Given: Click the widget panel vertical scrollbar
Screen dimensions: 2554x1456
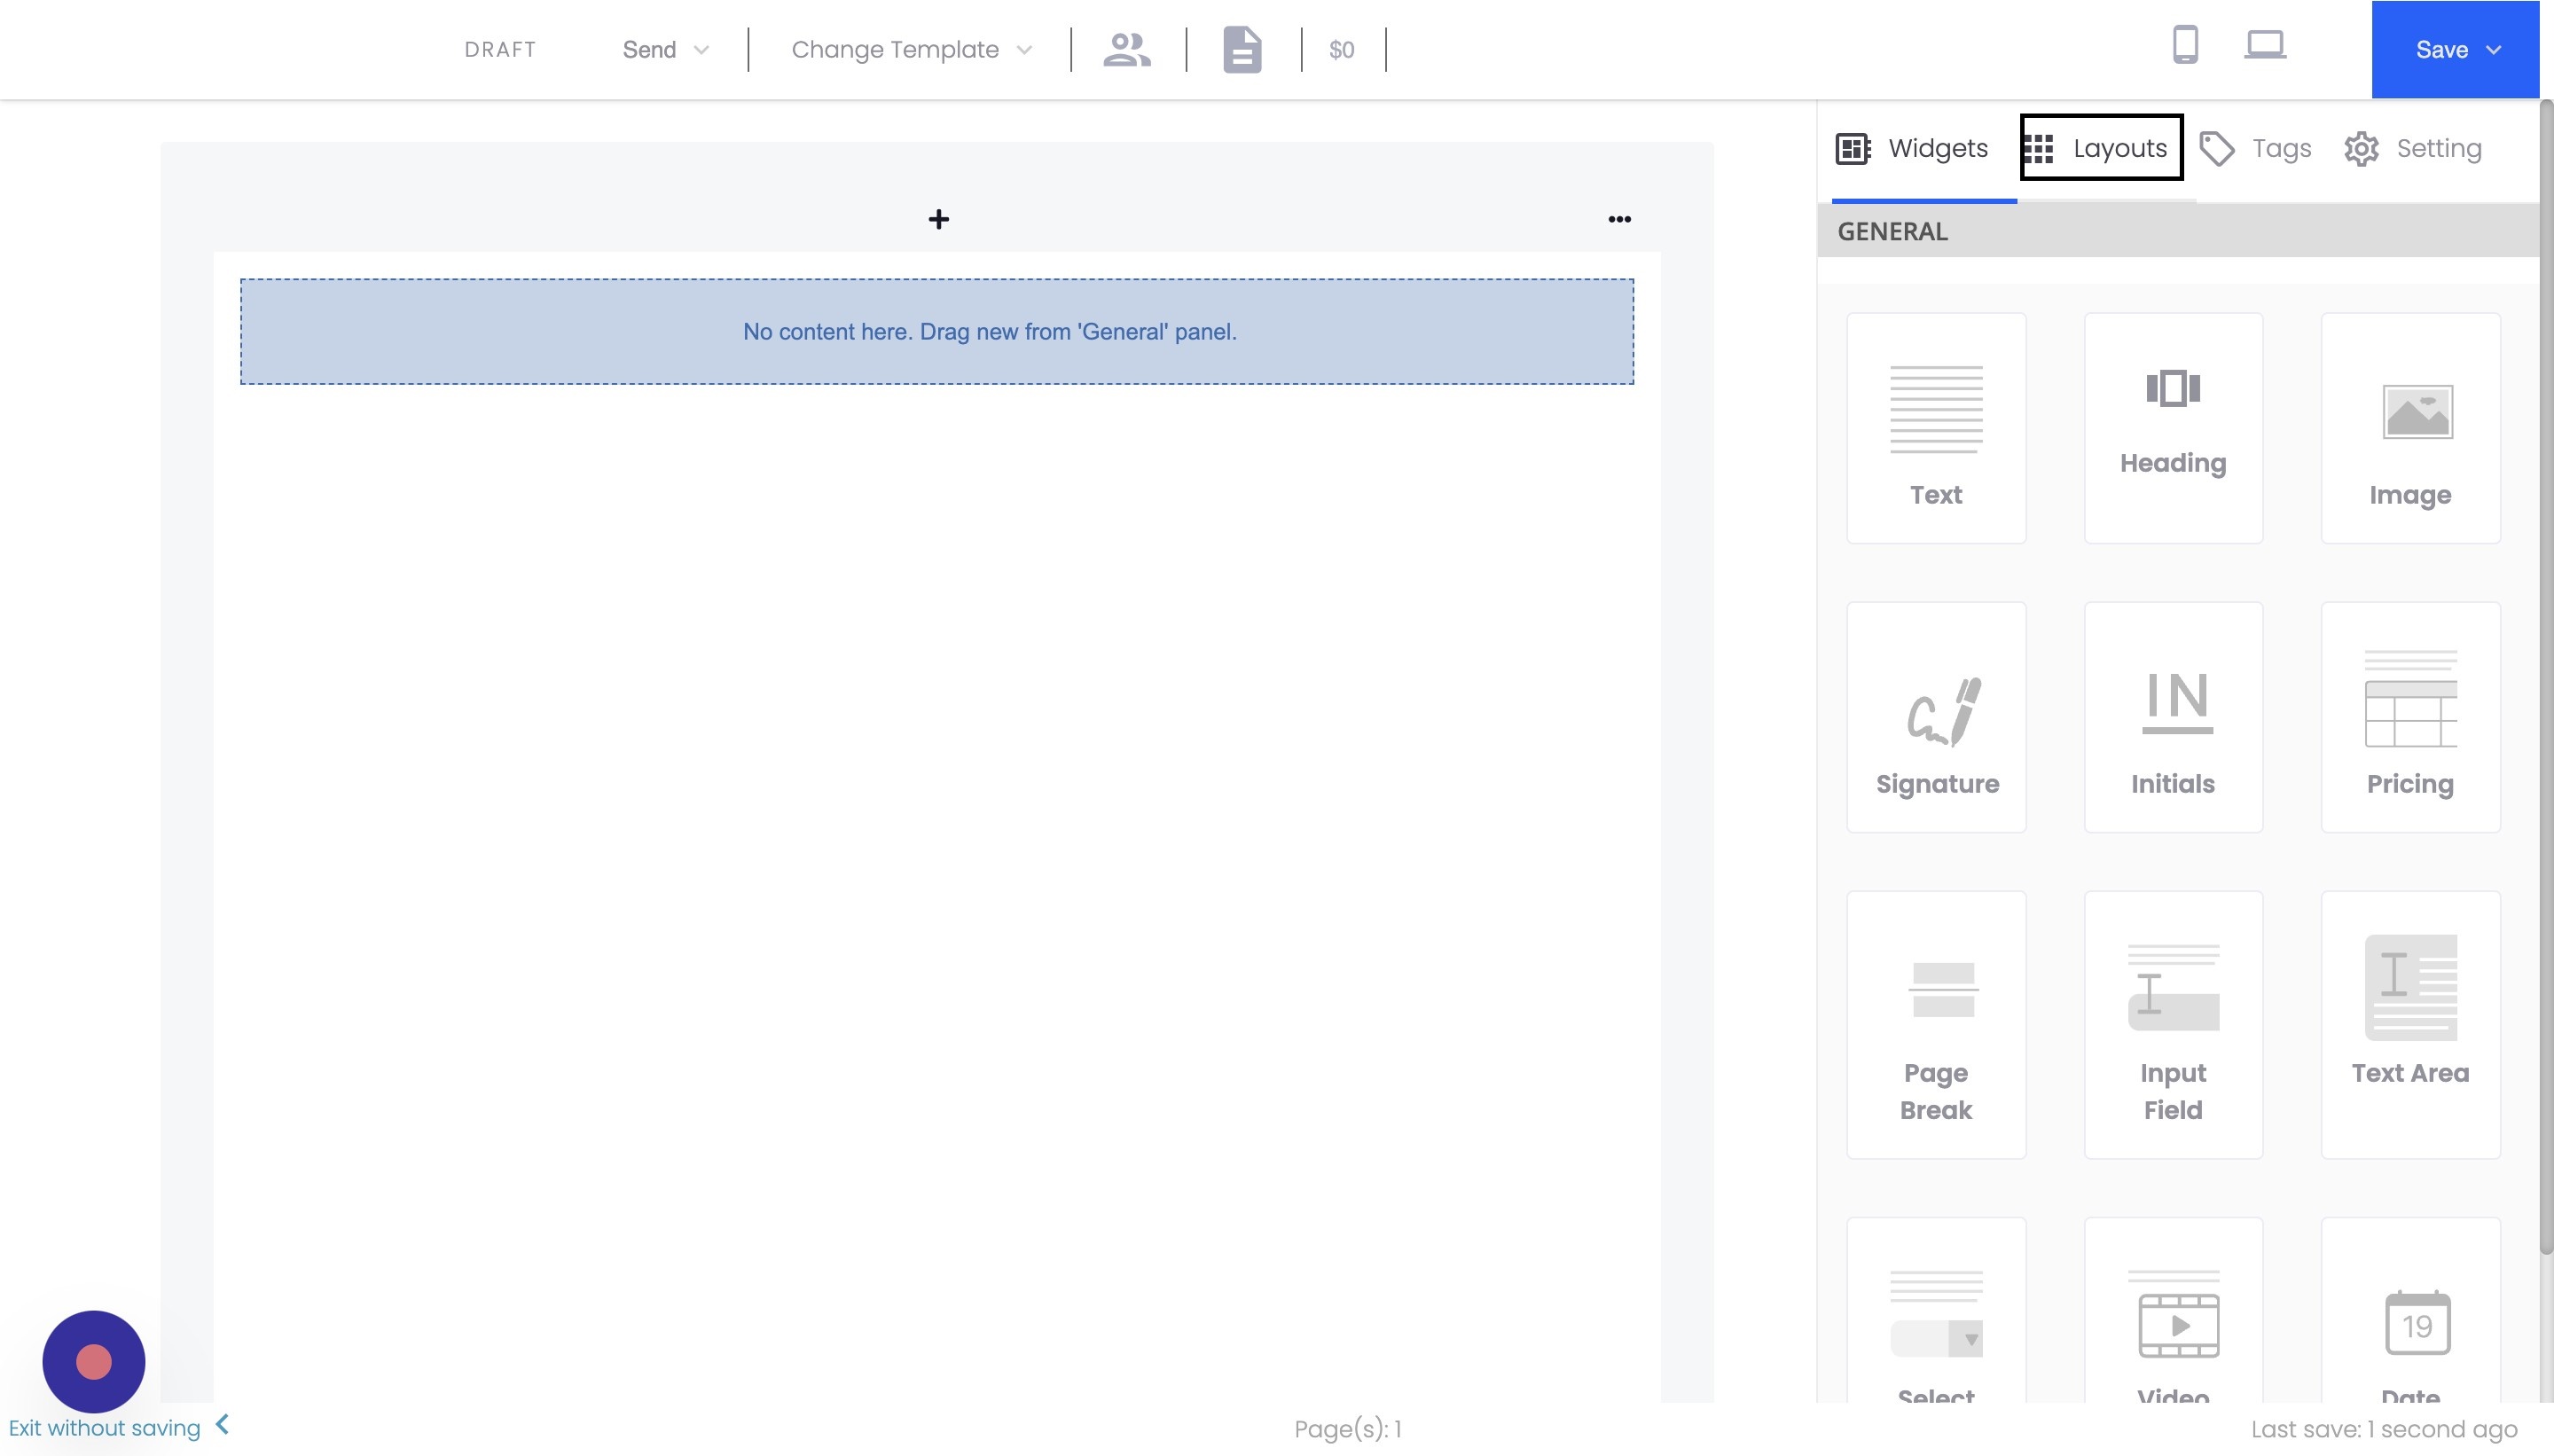Looking at the screenshot, I should tap(2545, 675).
